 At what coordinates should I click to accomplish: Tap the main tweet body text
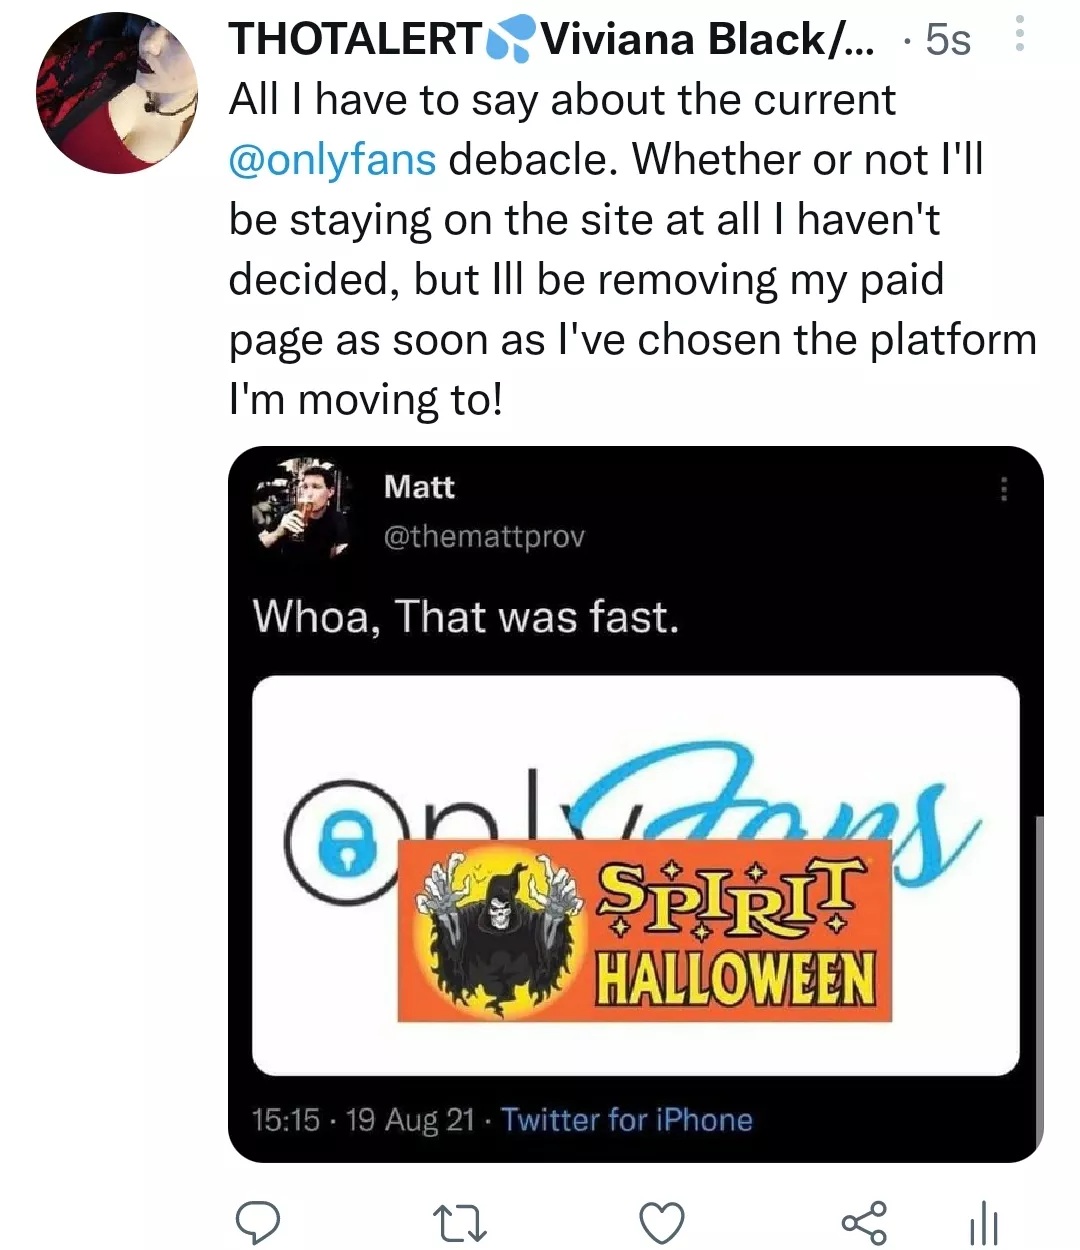point(630,250)
